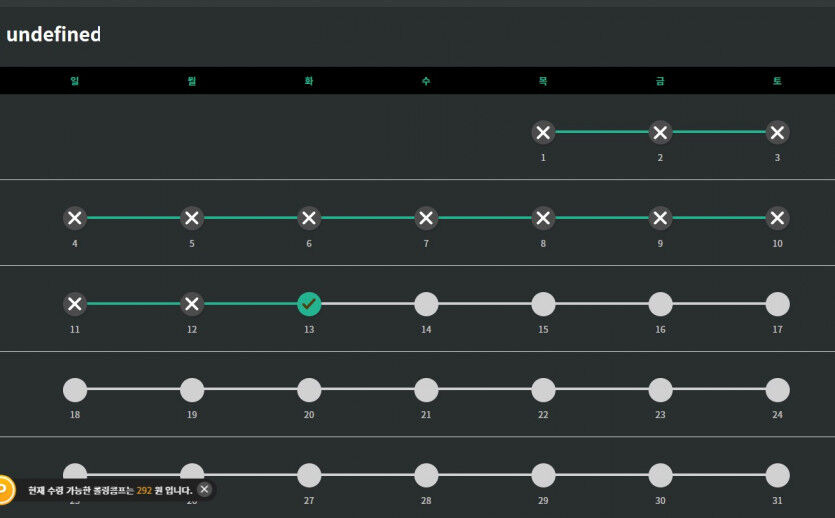This screenshot has width=835, height=518.
Task: Click the gray circle for day 23
Action: pos(660,390)
